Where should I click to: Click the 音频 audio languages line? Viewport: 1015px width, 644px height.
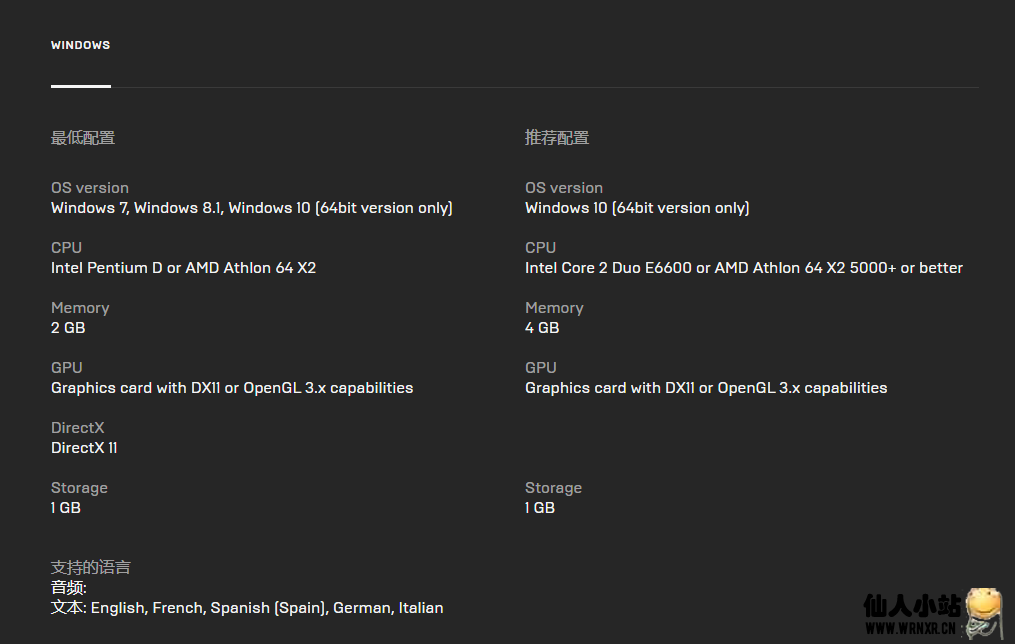[69, 588]
